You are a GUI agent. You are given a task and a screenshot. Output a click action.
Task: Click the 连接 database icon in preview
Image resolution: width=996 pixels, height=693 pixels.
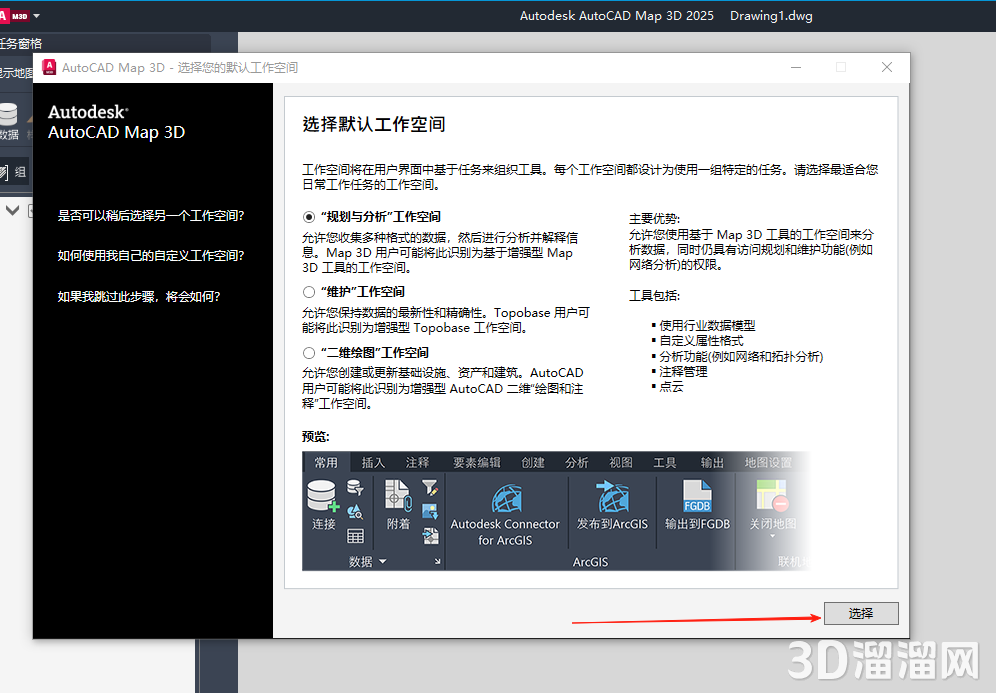[x=323, y=496]
